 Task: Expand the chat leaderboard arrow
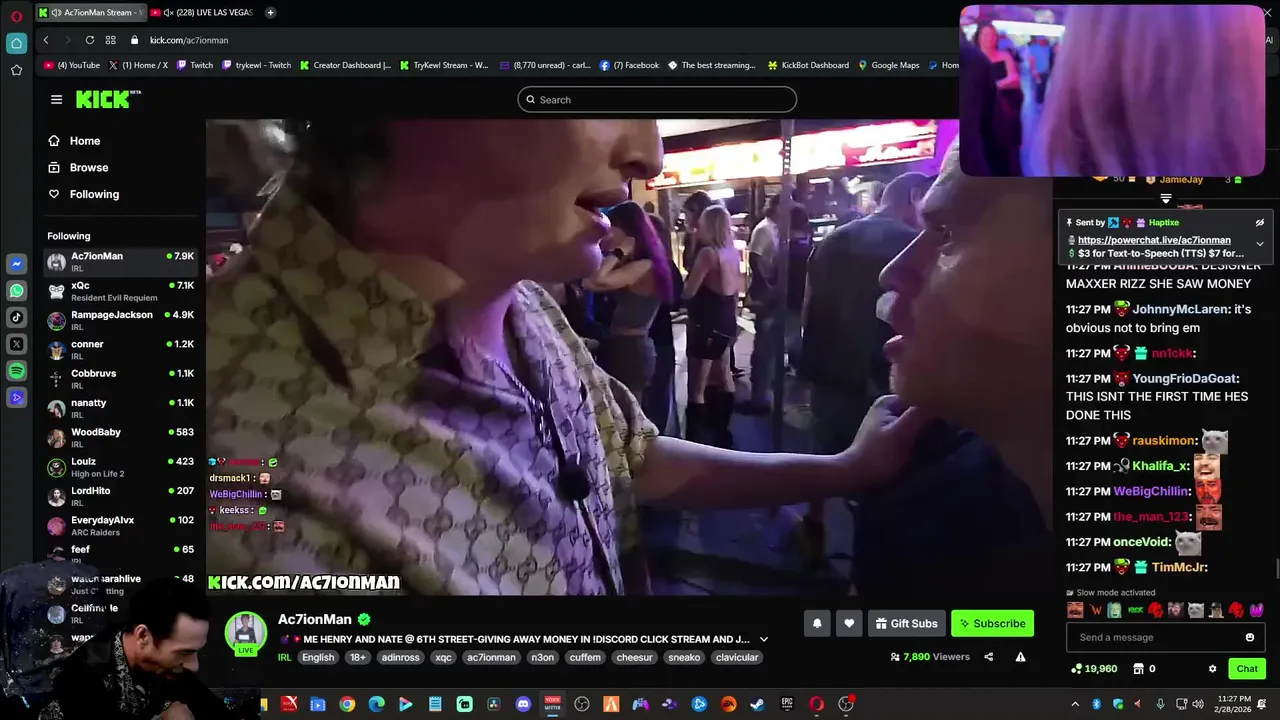(1165, 199)
